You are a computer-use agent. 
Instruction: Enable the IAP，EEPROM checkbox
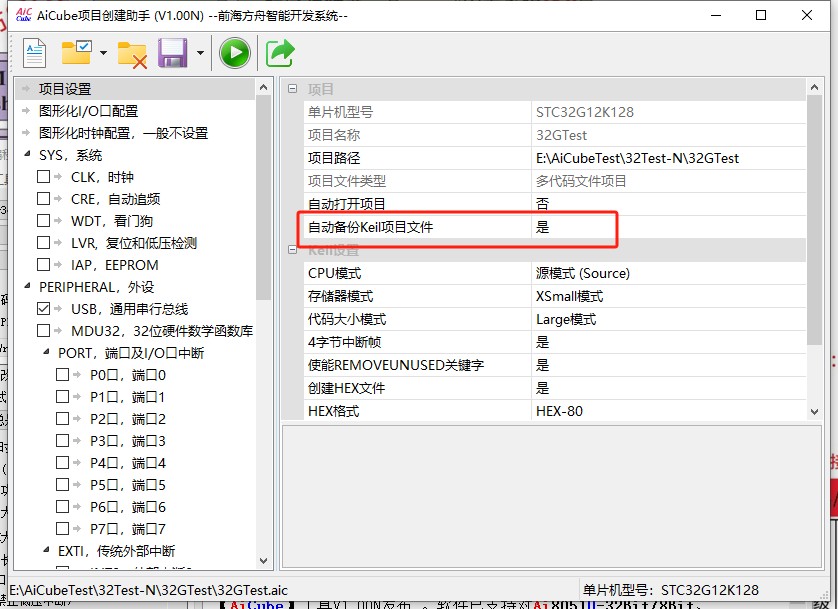[x=43, y=265]
